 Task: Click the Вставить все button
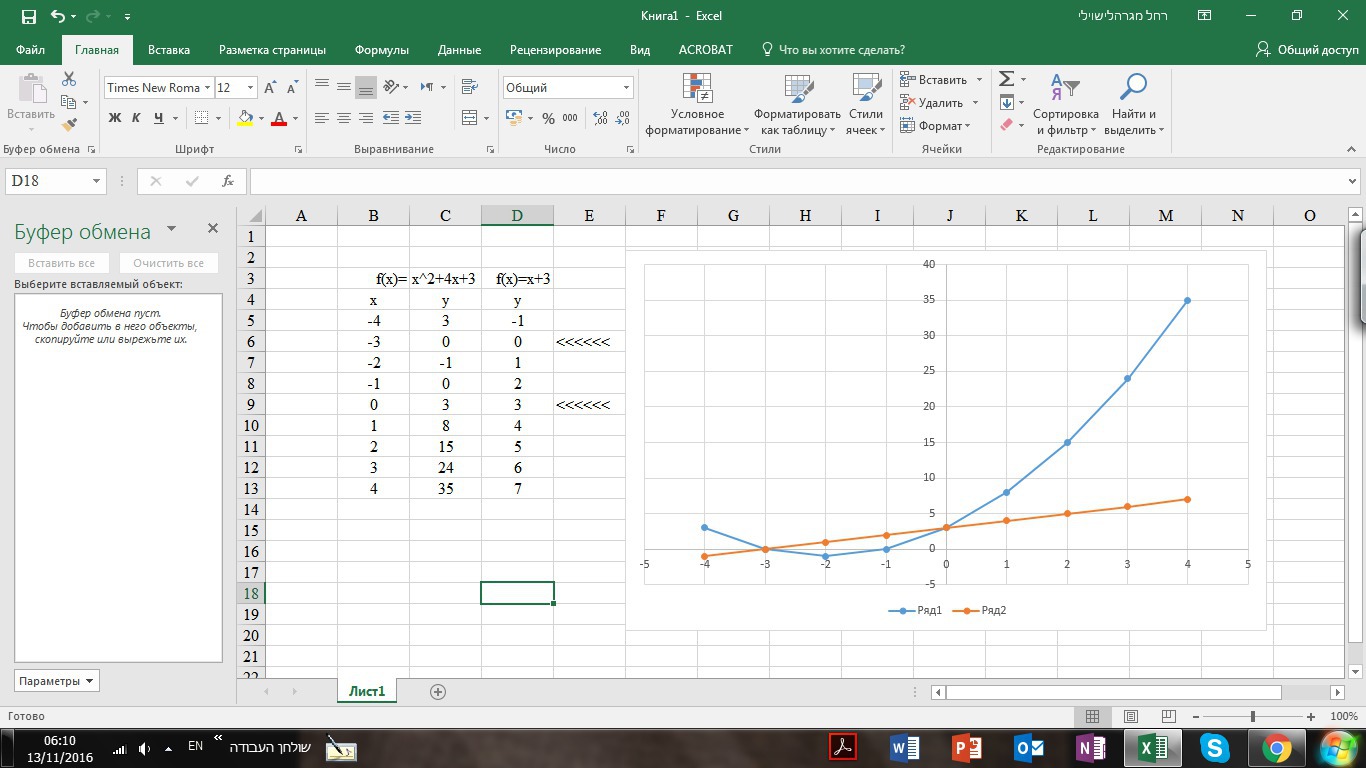coord(62,263)
